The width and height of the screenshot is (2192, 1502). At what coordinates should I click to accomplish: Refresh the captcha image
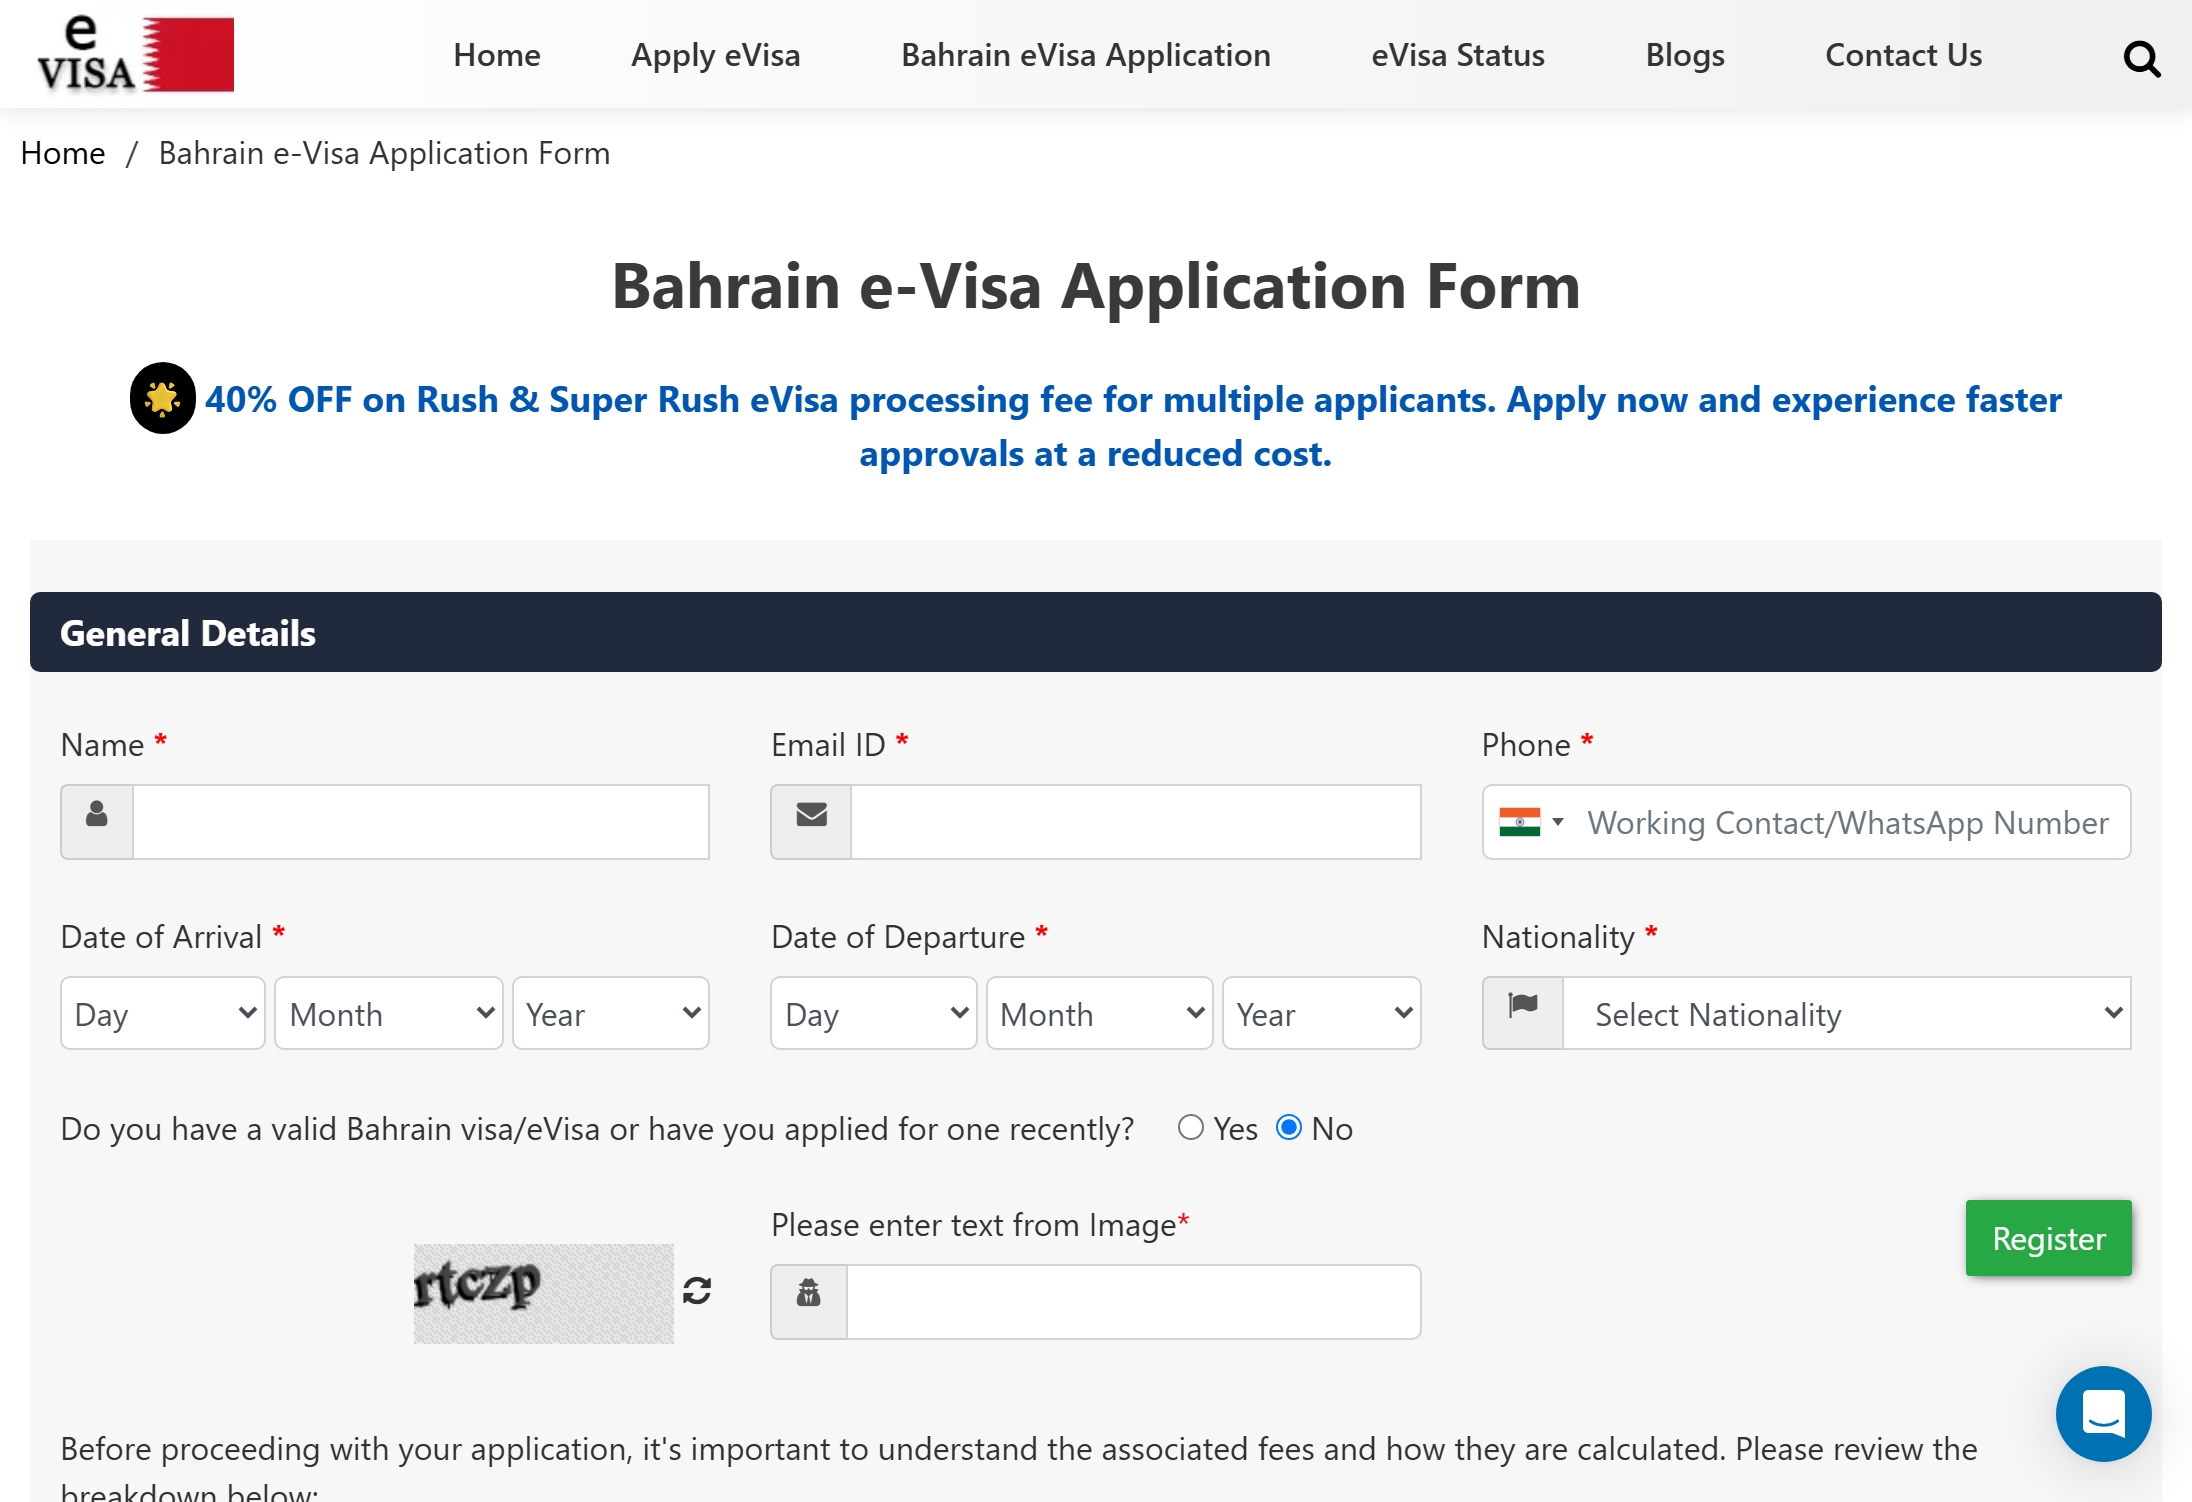click(x=697, y=1290)
